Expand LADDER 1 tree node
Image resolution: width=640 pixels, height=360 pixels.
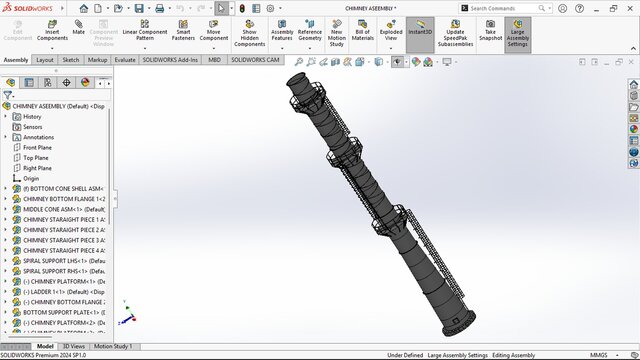5,292
